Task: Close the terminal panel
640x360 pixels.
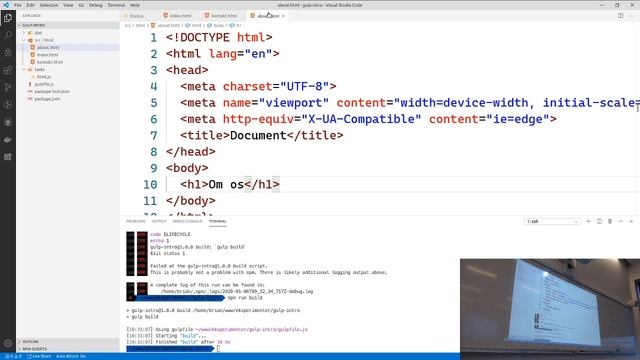Action: [631, 221]
